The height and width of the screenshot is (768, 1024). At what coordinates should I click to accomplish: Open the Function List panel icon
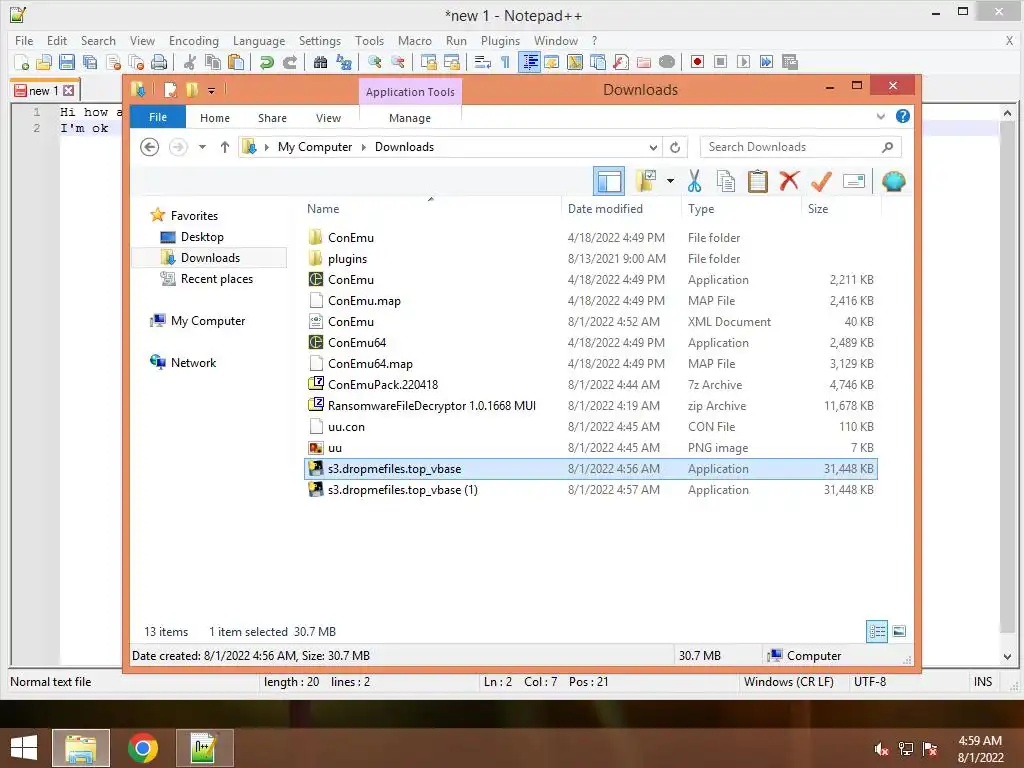(621, 62)
